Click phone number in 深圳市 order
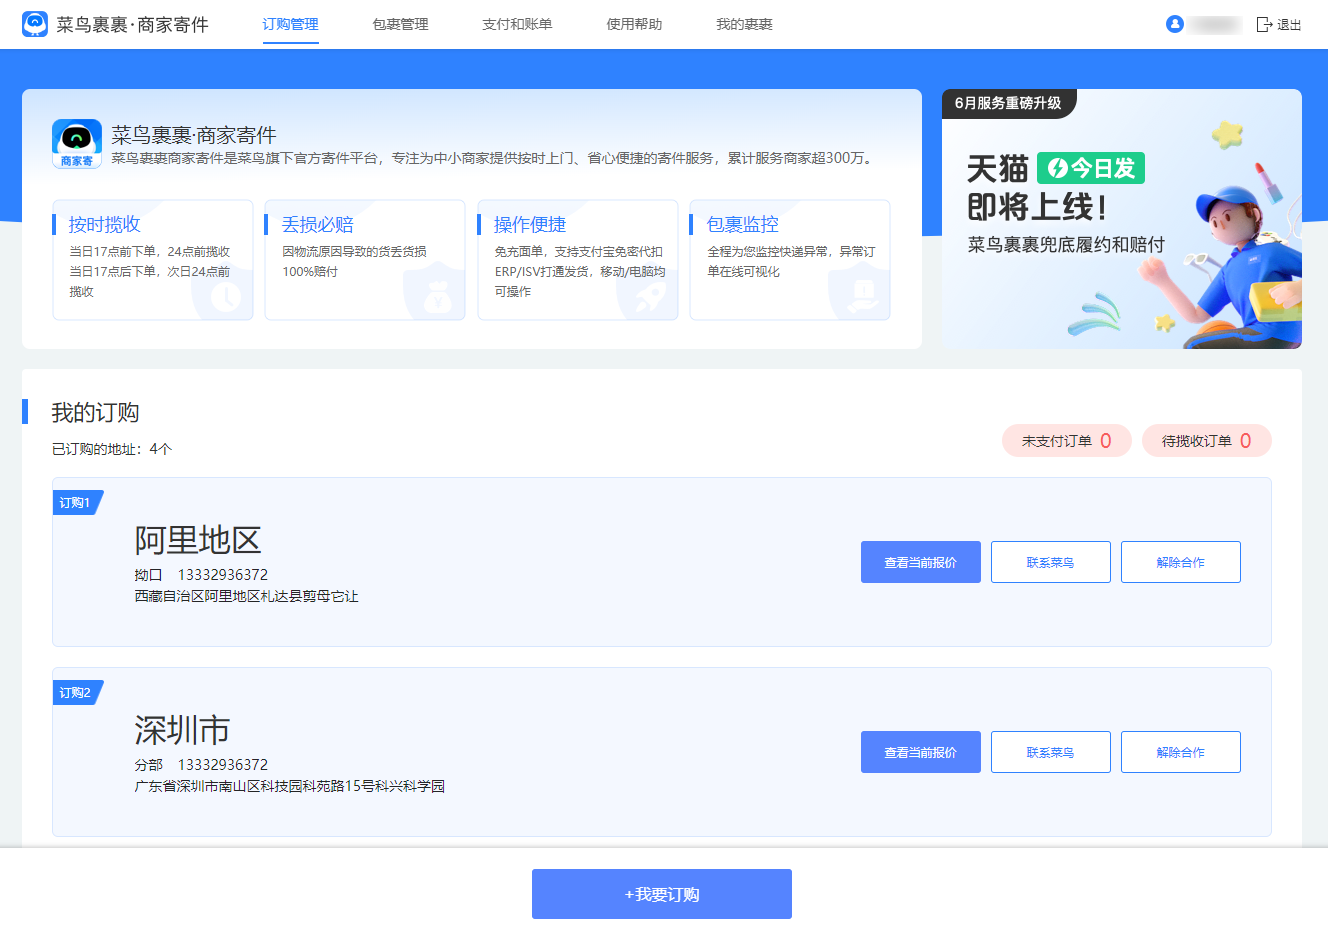 click(x=223, y=764)
